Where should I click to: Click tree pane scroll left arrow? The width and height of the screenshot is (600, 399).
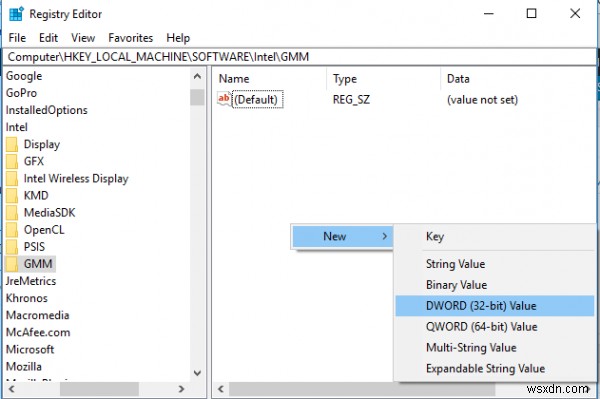pyautogui.click(x=11, y=389)
